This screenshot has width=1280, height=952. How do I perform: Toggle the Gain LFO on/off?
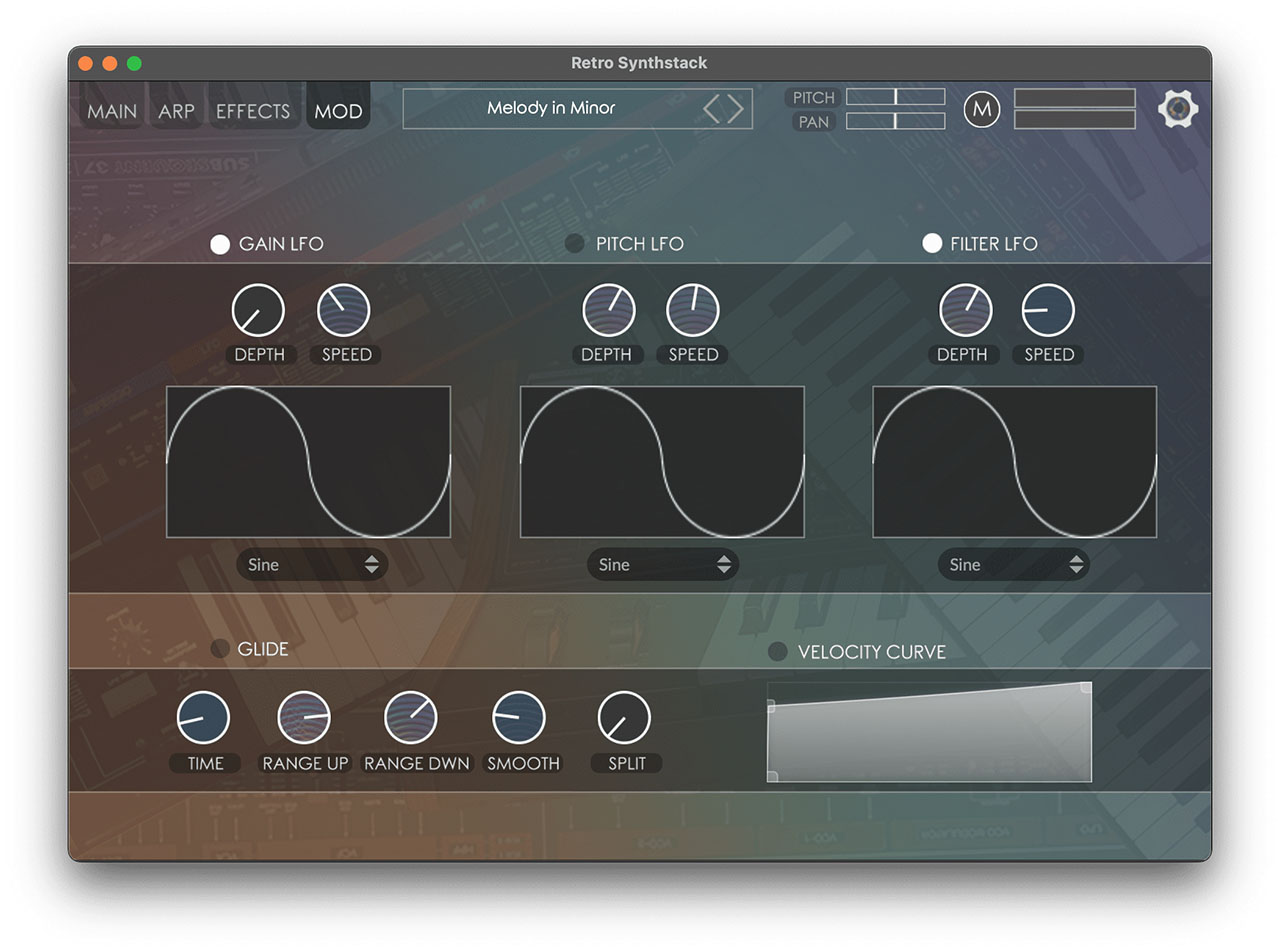point(220,244)
